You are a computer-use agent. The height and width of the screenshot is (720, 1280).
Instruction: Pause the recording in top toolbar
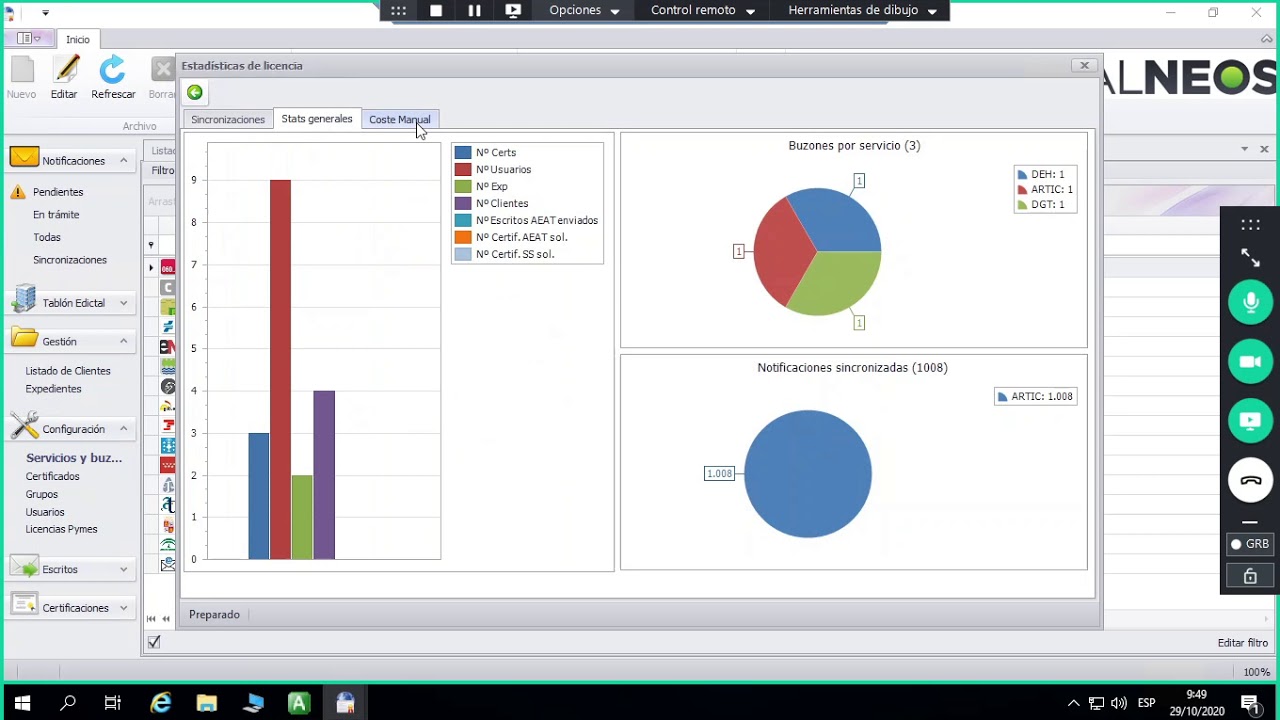474,10
